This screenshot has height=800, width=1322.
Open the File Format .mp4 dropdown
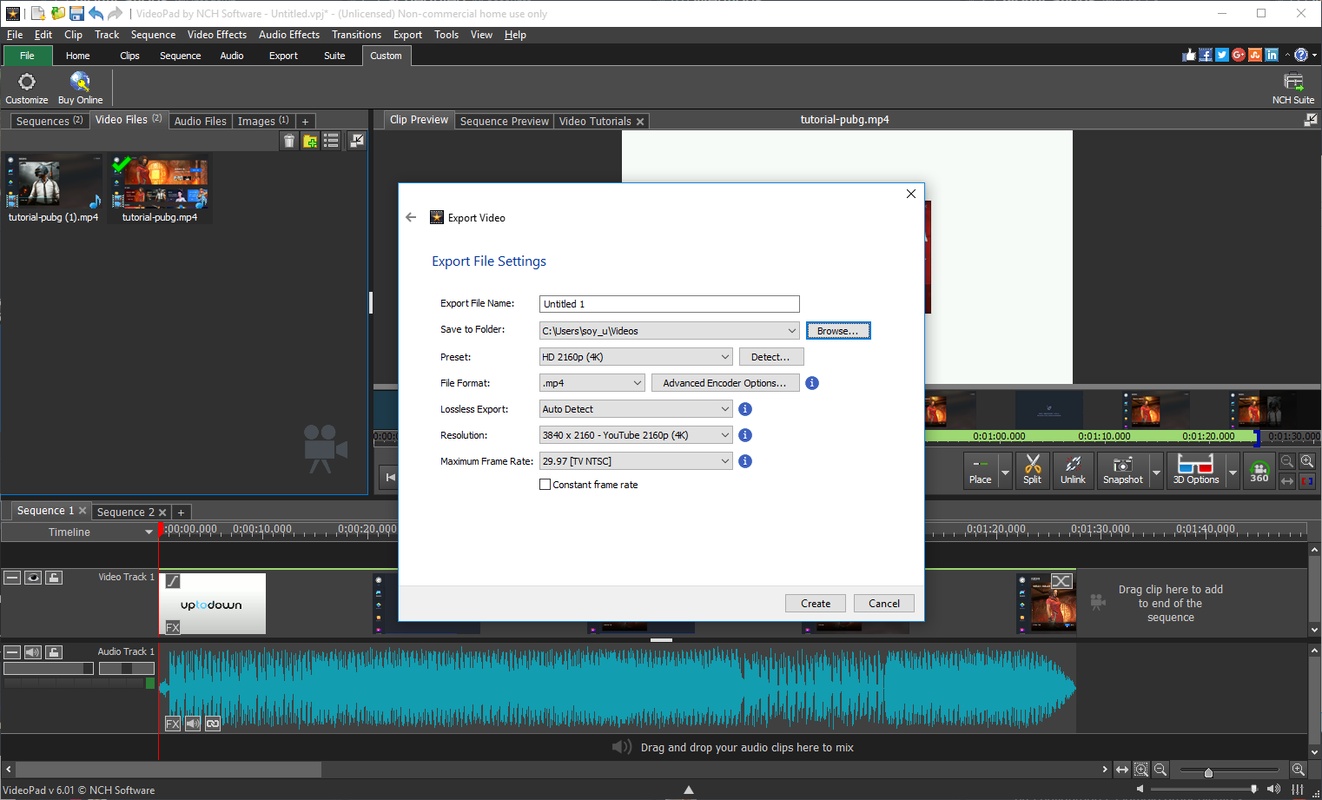[637, 383]
